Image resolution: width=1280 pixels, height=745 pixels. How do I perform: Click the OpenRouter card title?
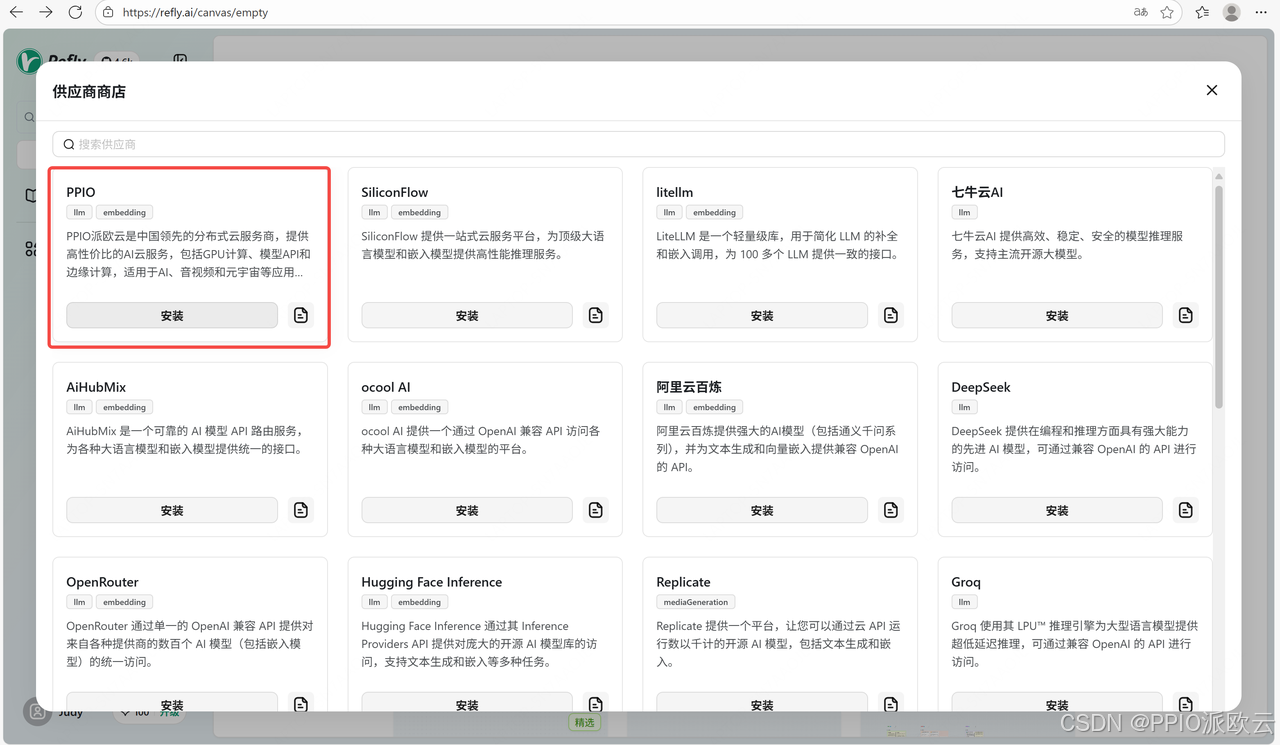tap(103, 582)
